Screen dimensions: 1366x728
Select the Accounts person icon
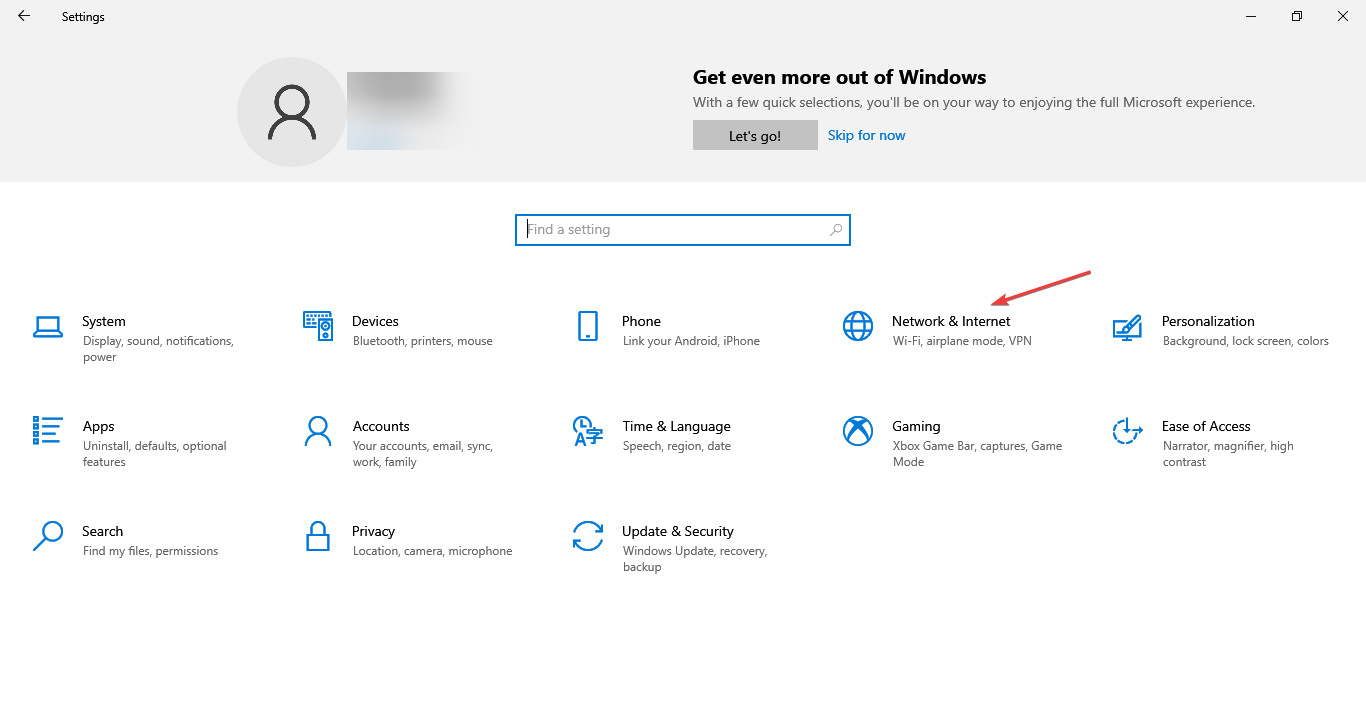318,431
